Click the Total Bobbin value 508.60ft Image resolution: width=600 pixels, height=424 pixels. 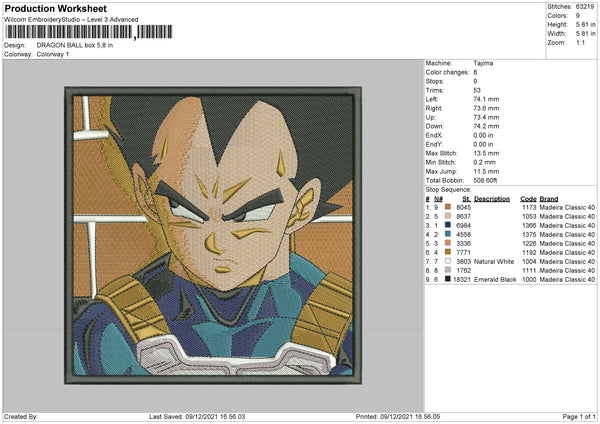tap(485, 180)
